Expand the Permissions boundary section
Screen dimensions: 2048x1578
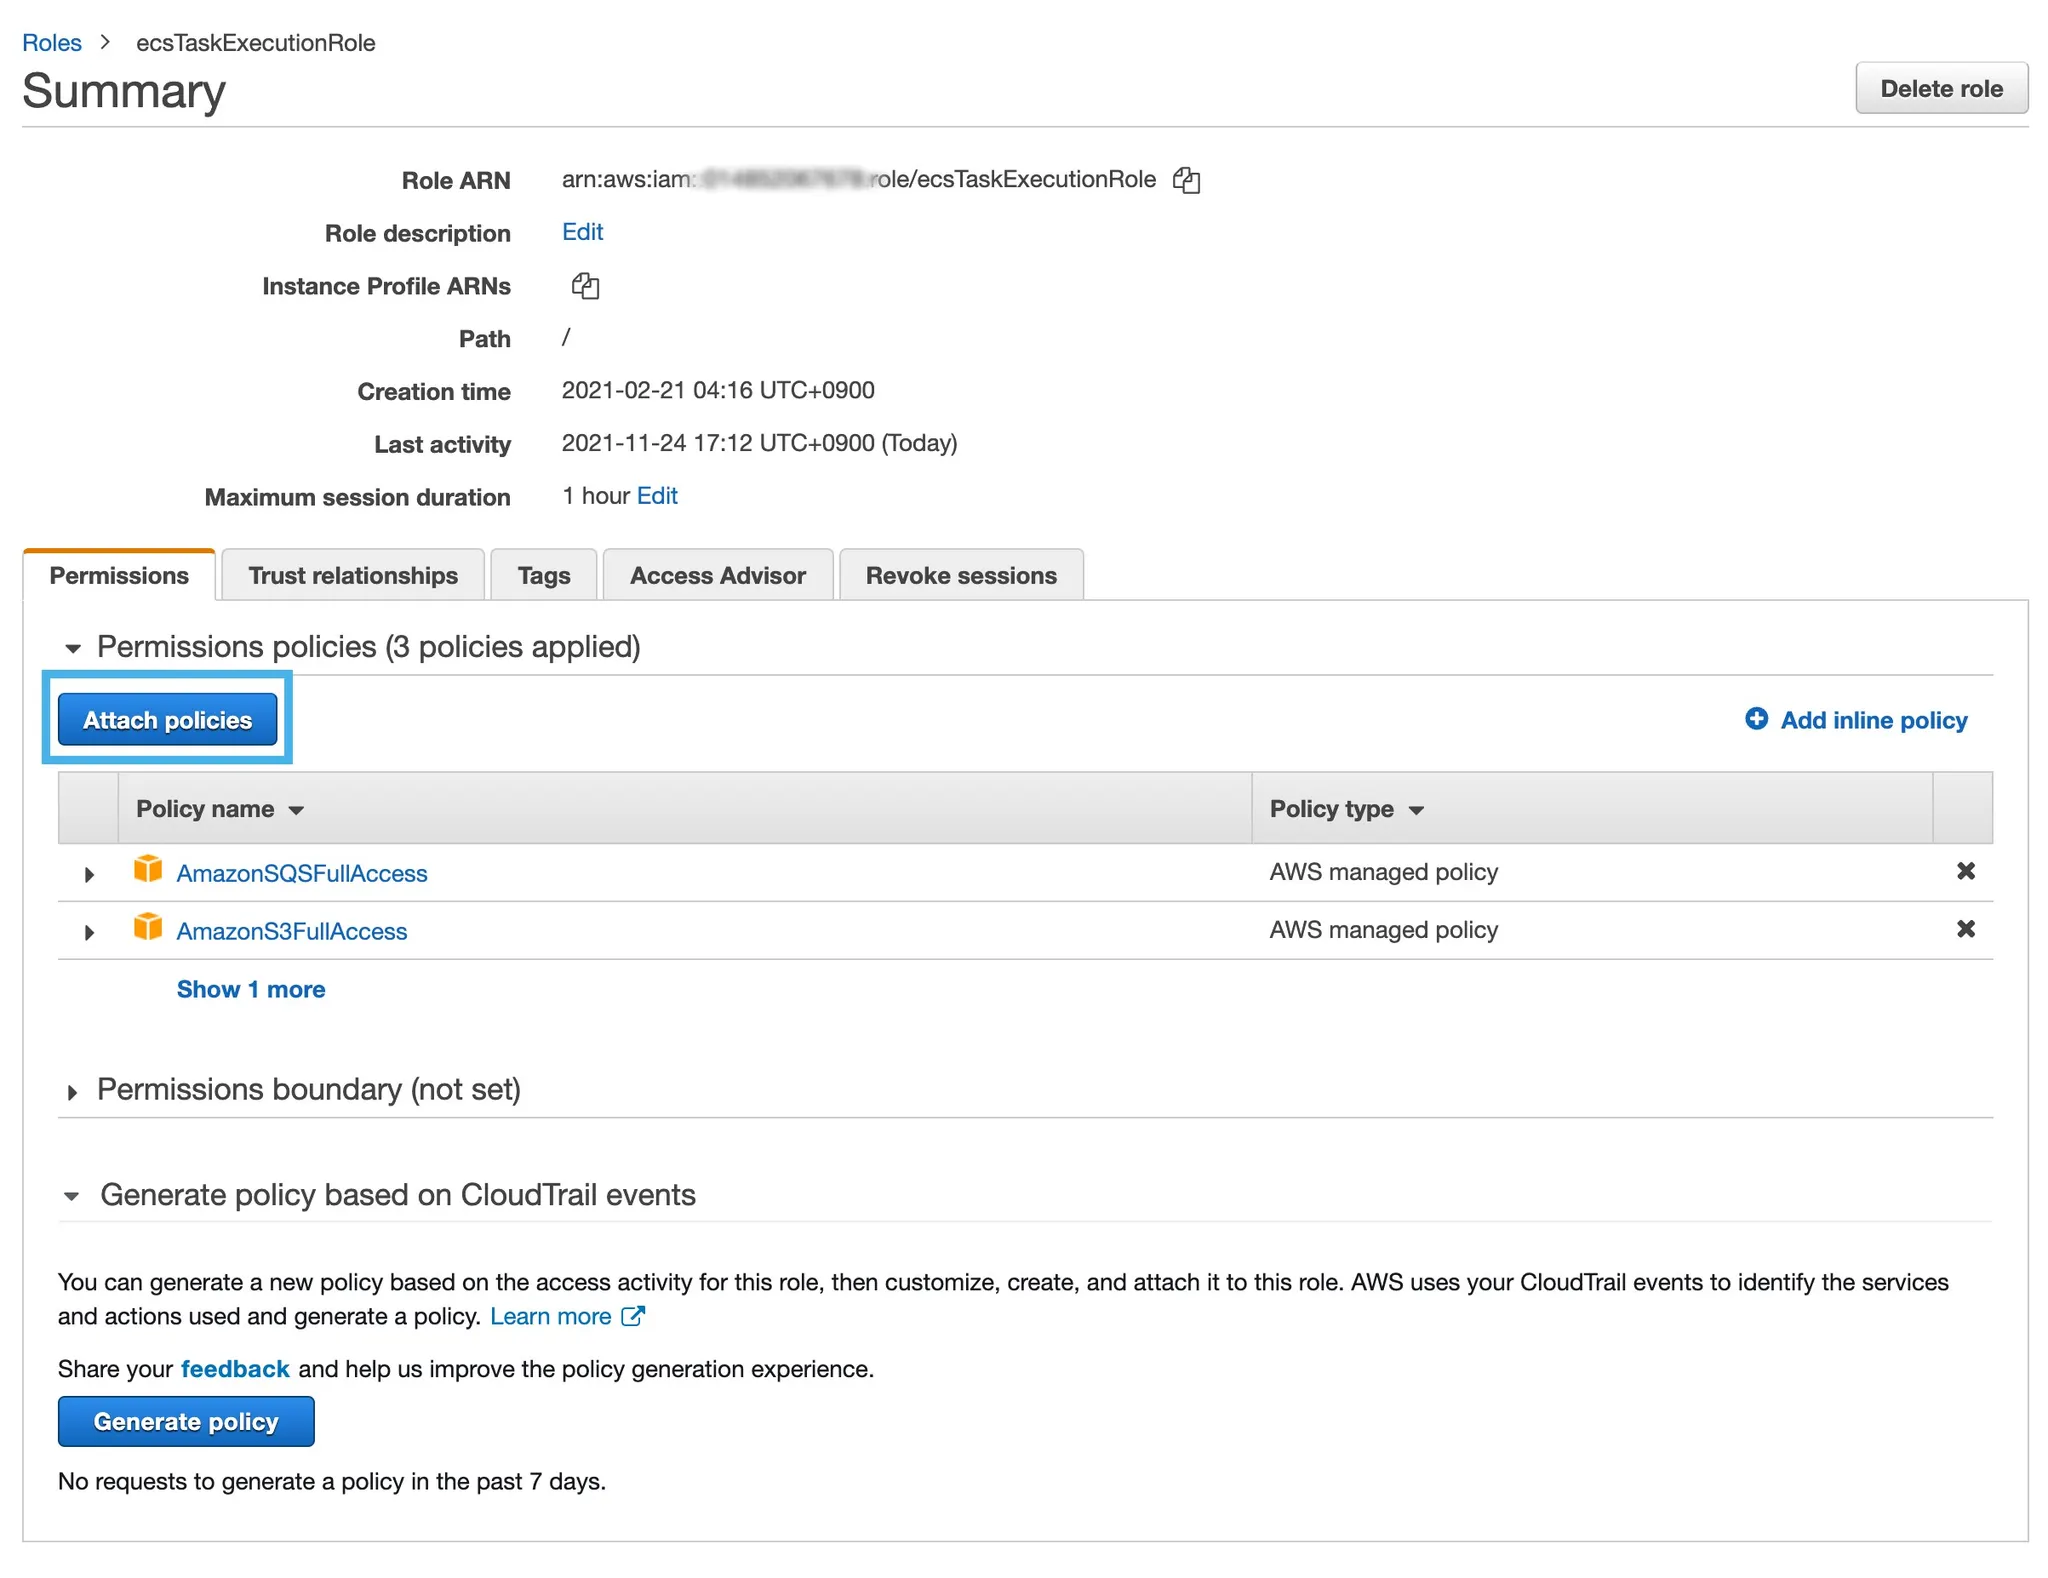(72, 1092)
